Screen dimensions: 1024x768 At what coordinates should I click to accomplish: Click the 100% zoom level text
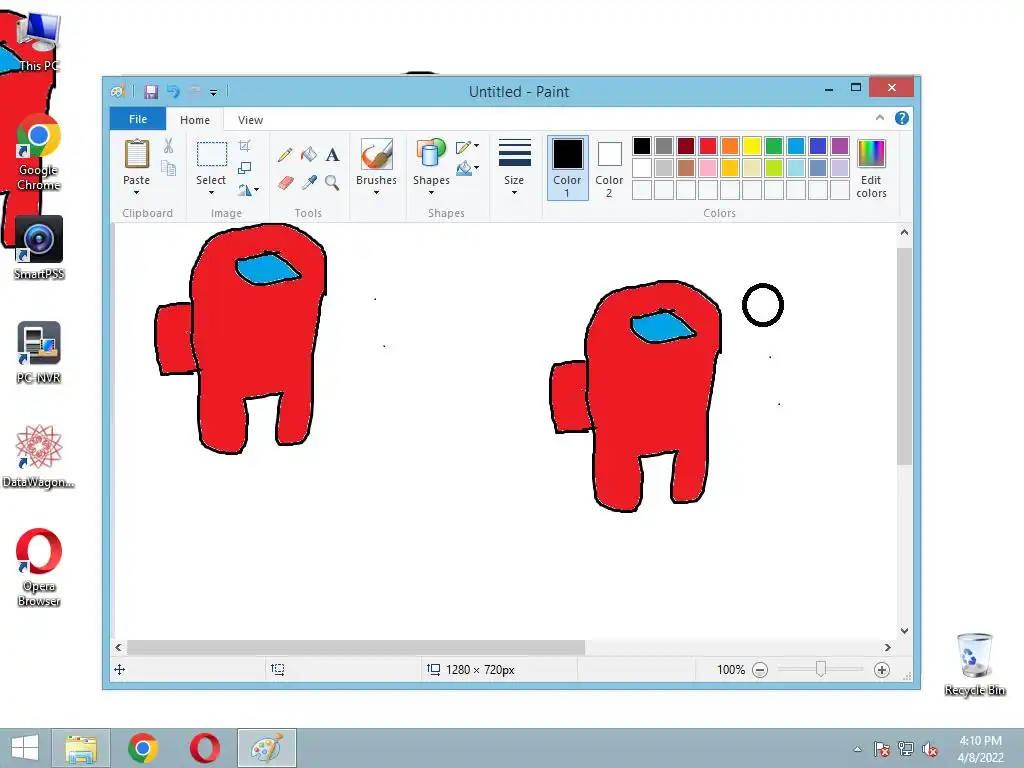tap(731, 670)
